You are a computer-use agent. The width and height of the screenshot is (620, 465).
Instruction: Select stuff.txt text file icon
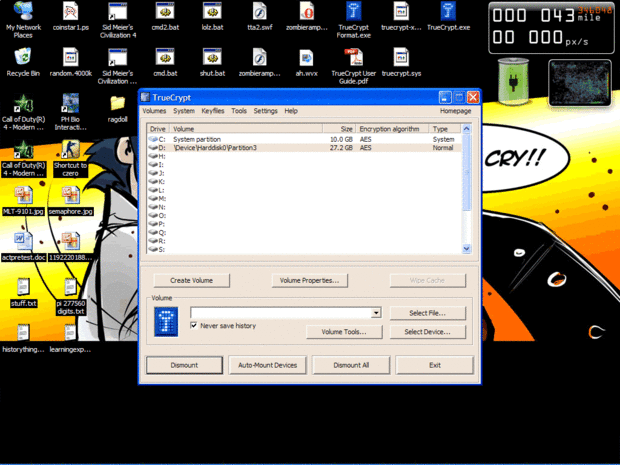click(23, 293)
